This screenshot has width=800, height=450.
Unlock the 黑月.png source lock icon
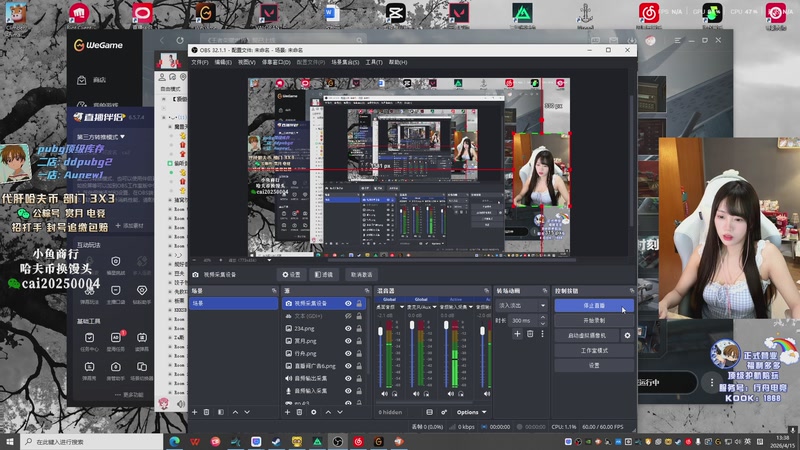tap(359, 341)
